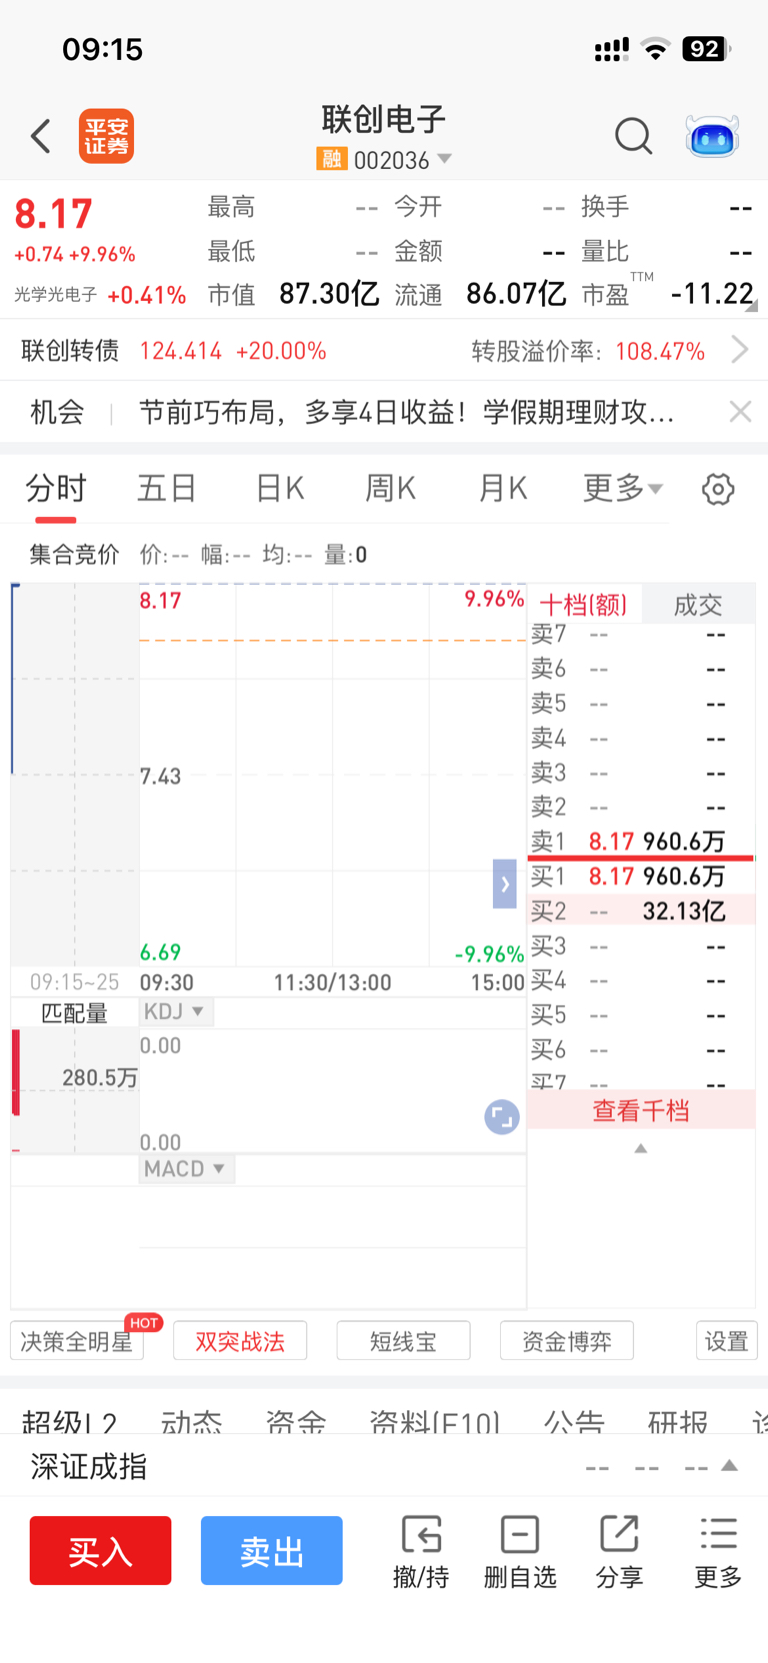768x1663 pixels.
Task: Tap the 机会 promotion text
Action: pos(406,411)
